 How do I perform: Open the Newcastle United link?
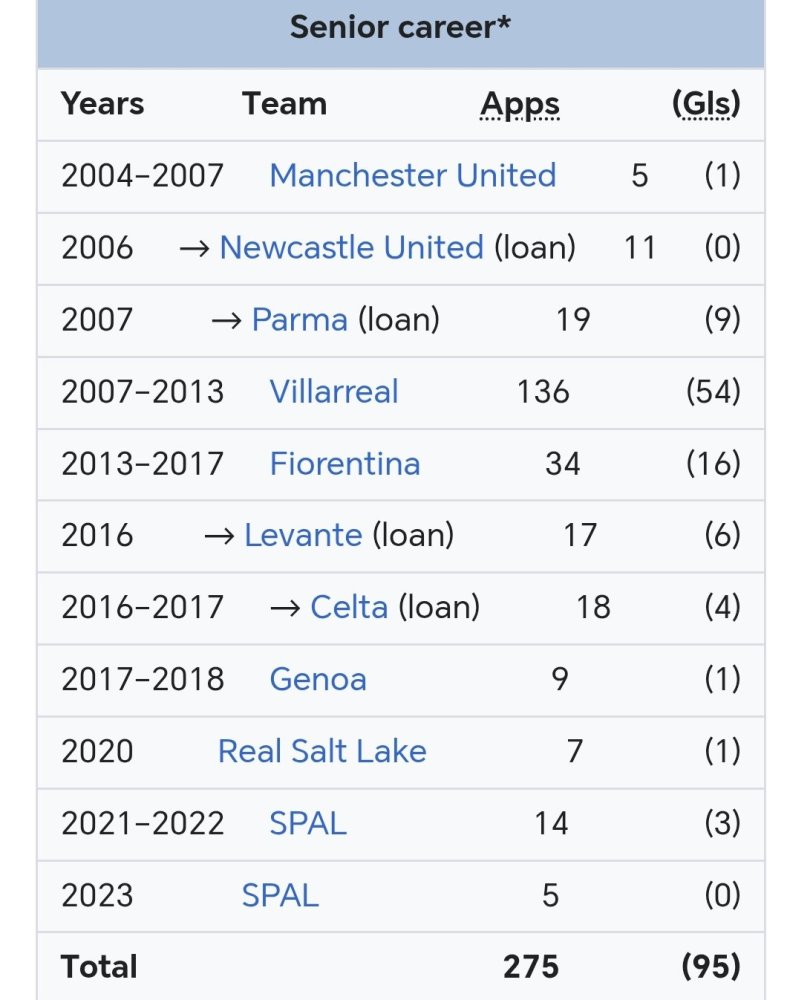coord(351,247)
